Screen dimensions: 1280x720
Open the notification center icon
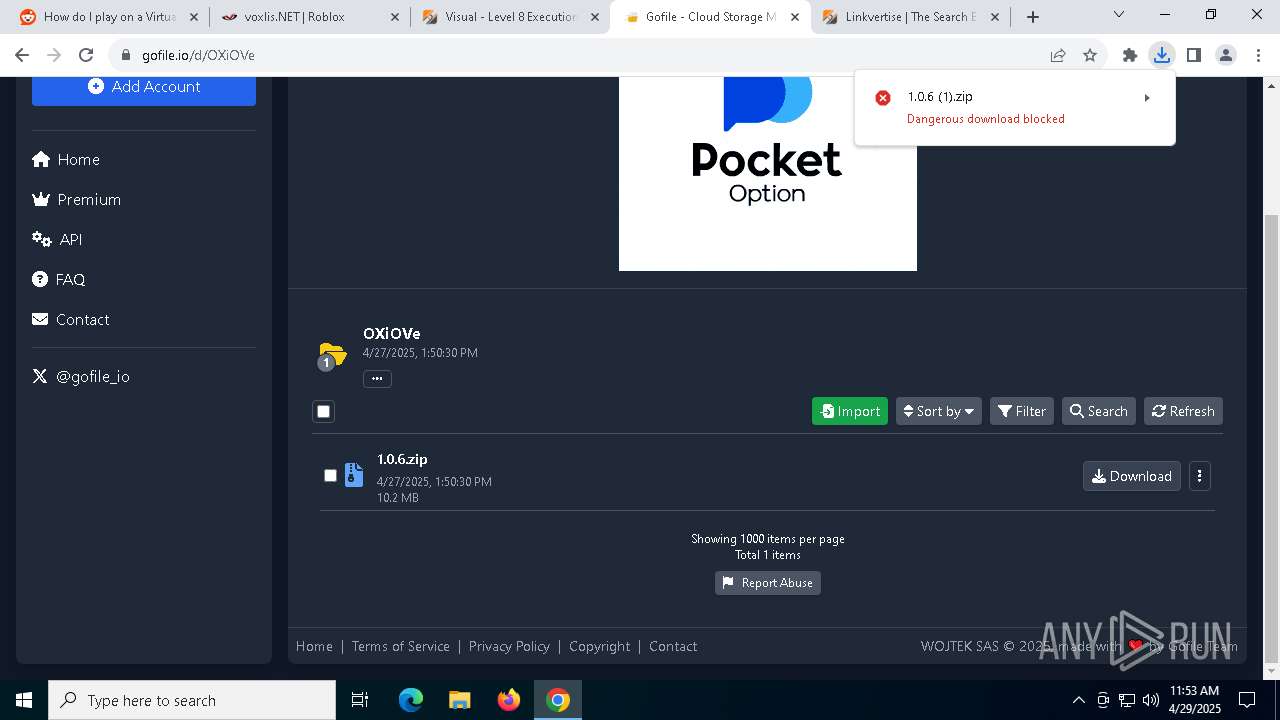(x=1247, y=700)
